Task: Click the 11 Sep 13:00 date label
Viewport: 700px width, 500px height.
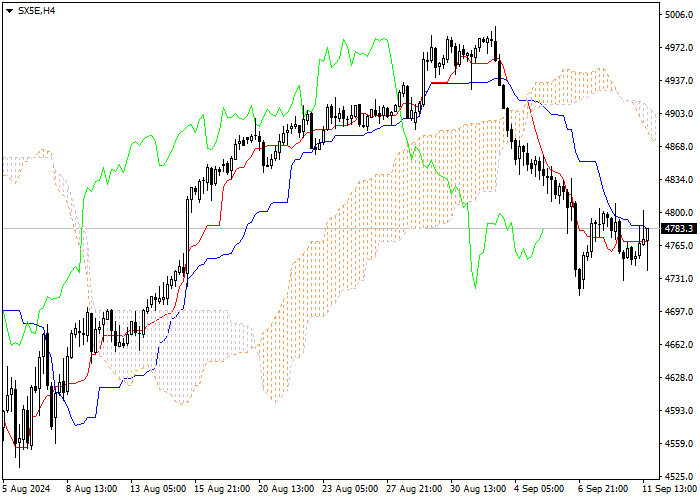Action: 670,489
